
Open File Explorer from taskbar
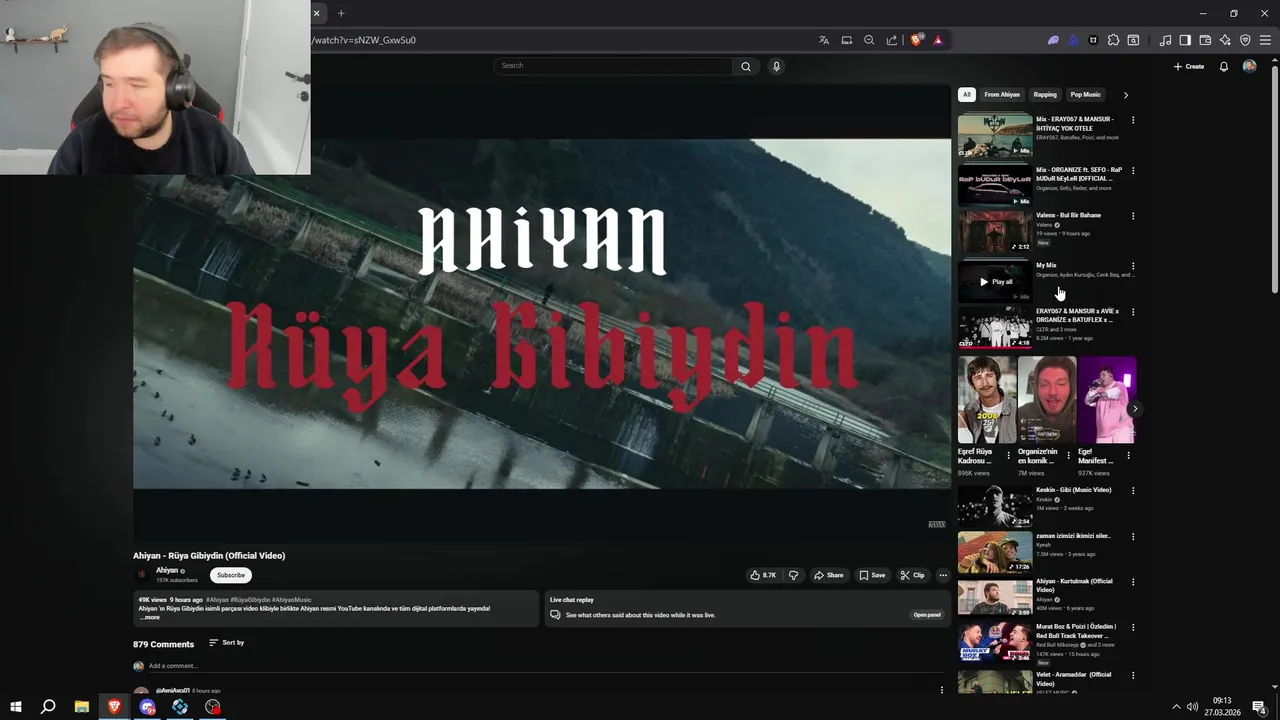82,707
